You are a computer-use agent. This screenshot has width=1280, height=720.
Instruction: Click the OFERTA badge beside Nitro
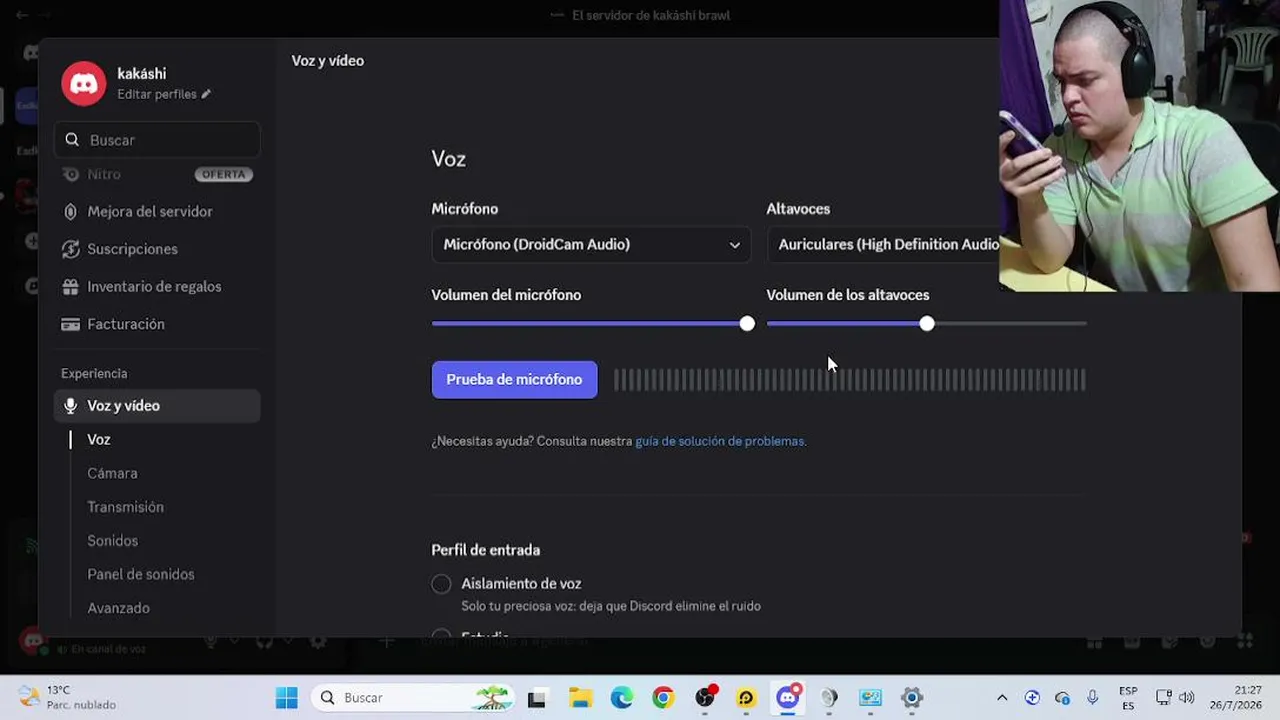[x=223, y=174]
